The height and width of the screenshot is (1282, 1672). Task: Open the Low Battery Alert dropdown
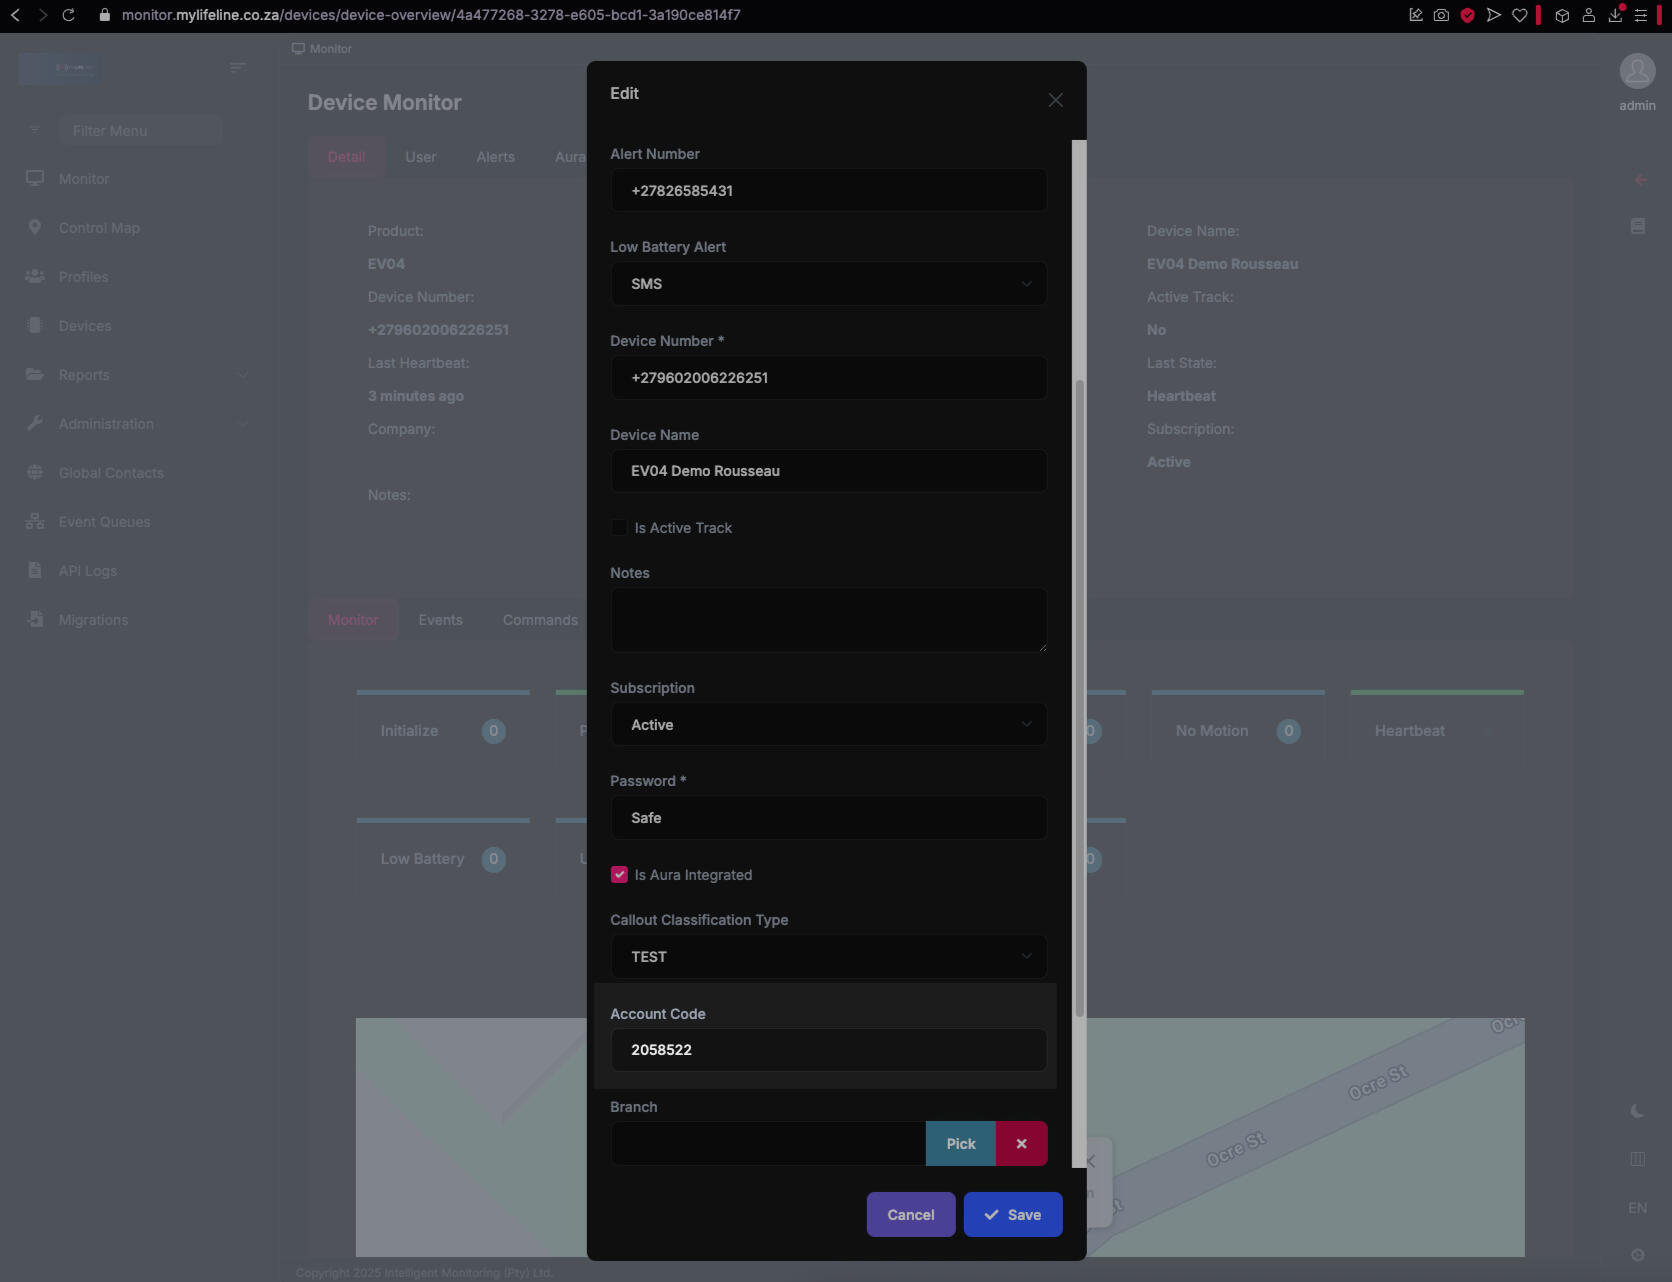click(828, 284)
